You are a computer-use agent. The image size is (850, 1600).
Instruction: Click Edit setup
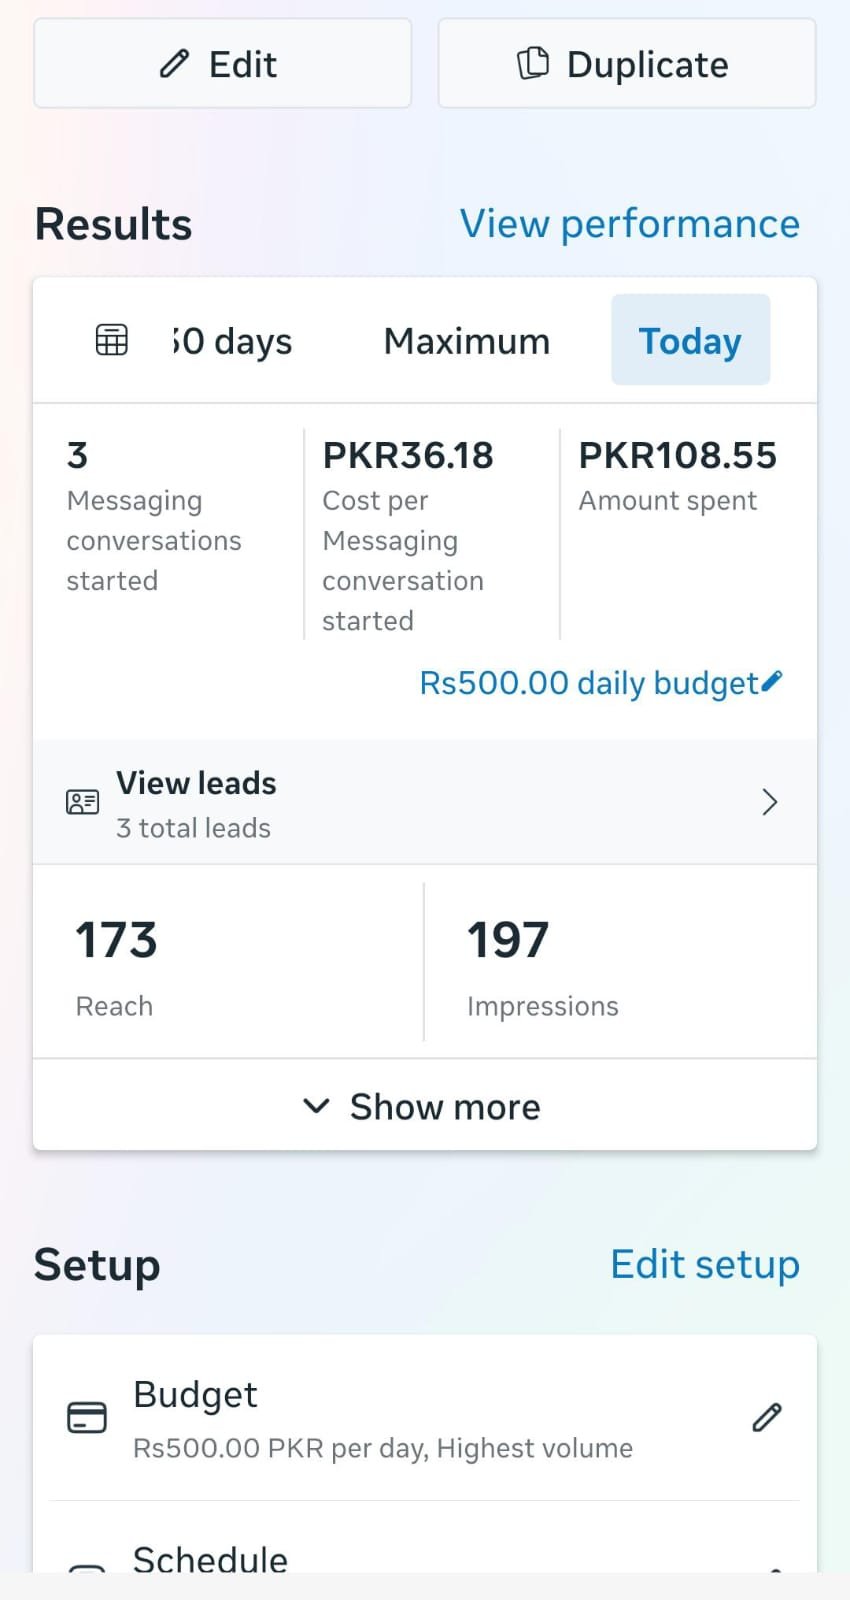pos(705,1263)
